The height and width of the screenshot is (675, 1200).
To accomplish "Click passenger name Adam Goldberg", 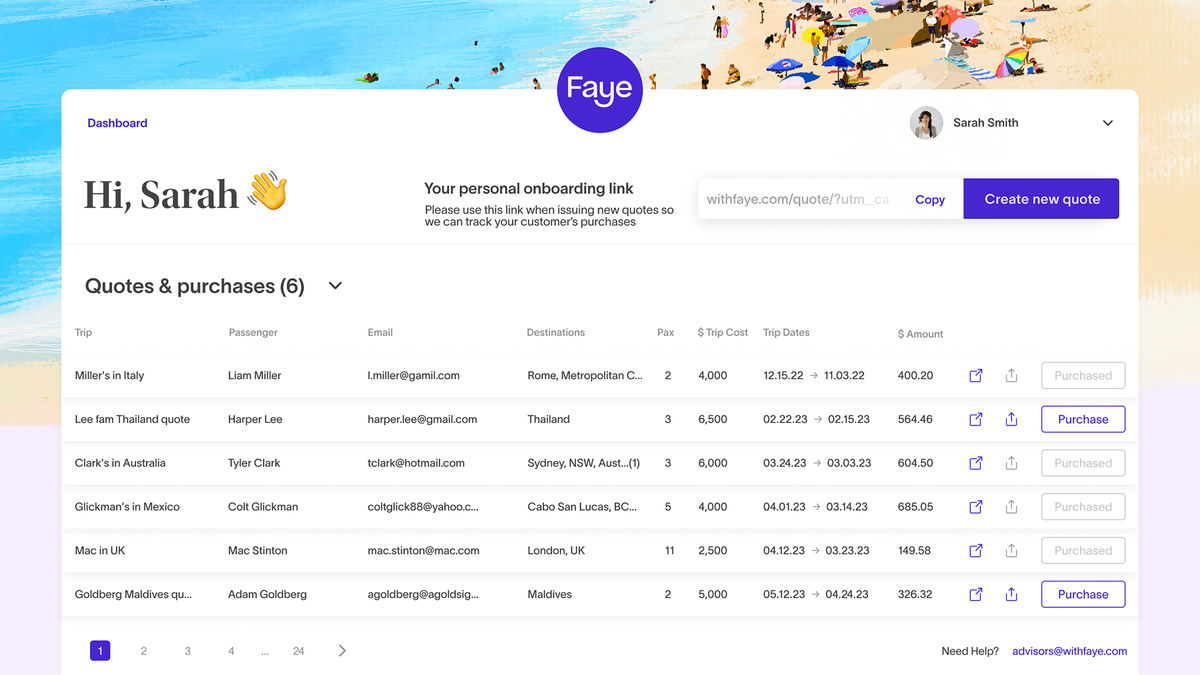I will pyautogui.click(x=267, y=594).
